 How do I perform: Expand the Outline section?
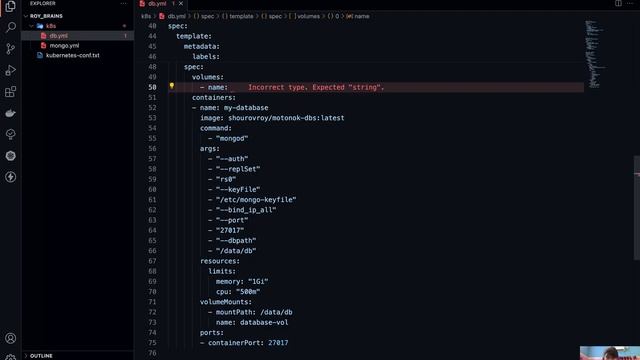tap(41, 356)
